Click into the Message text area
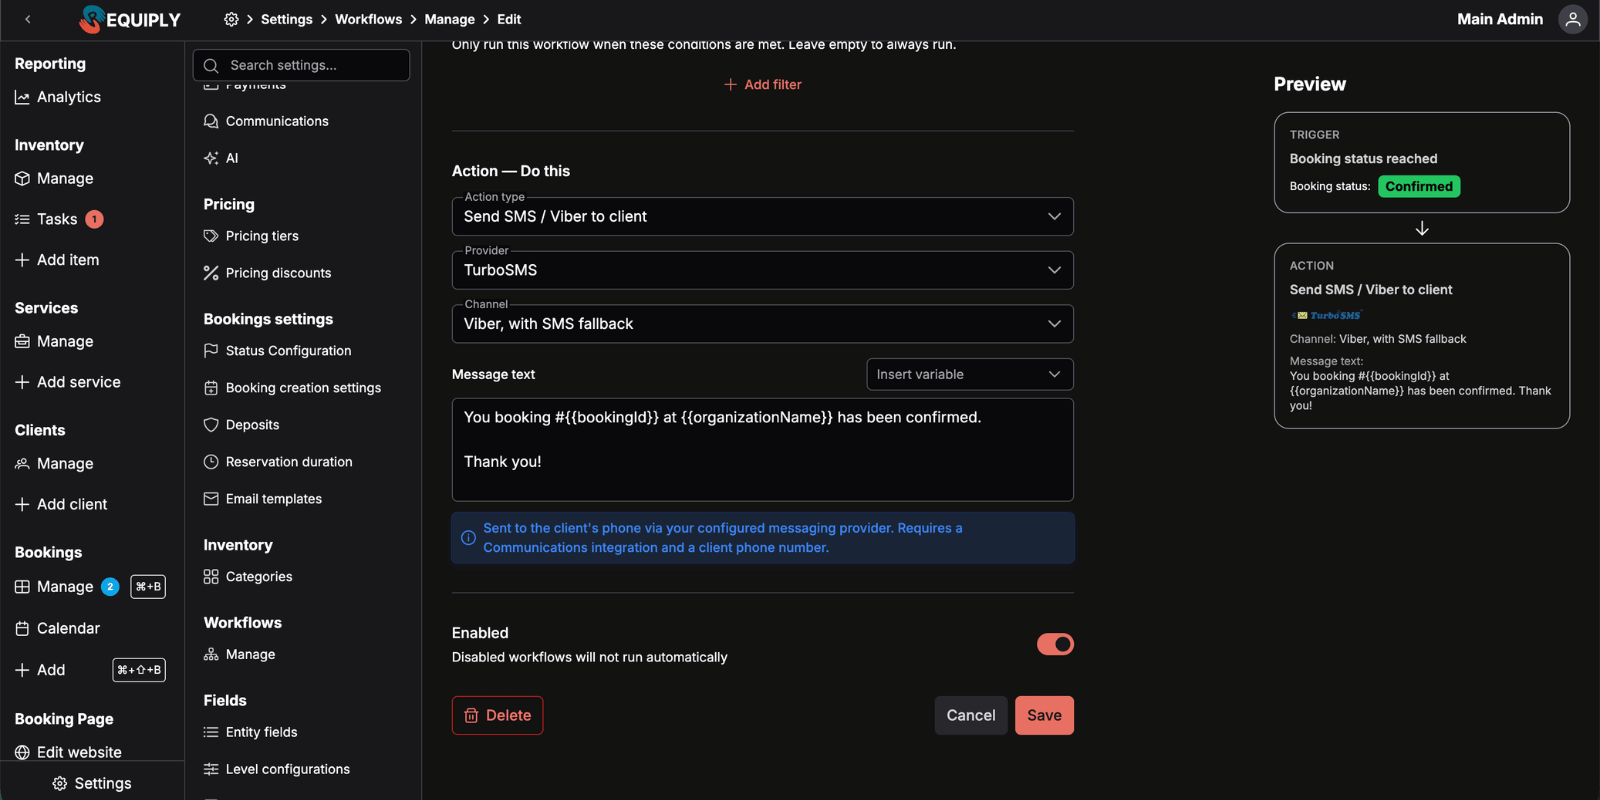 [763, 450]
